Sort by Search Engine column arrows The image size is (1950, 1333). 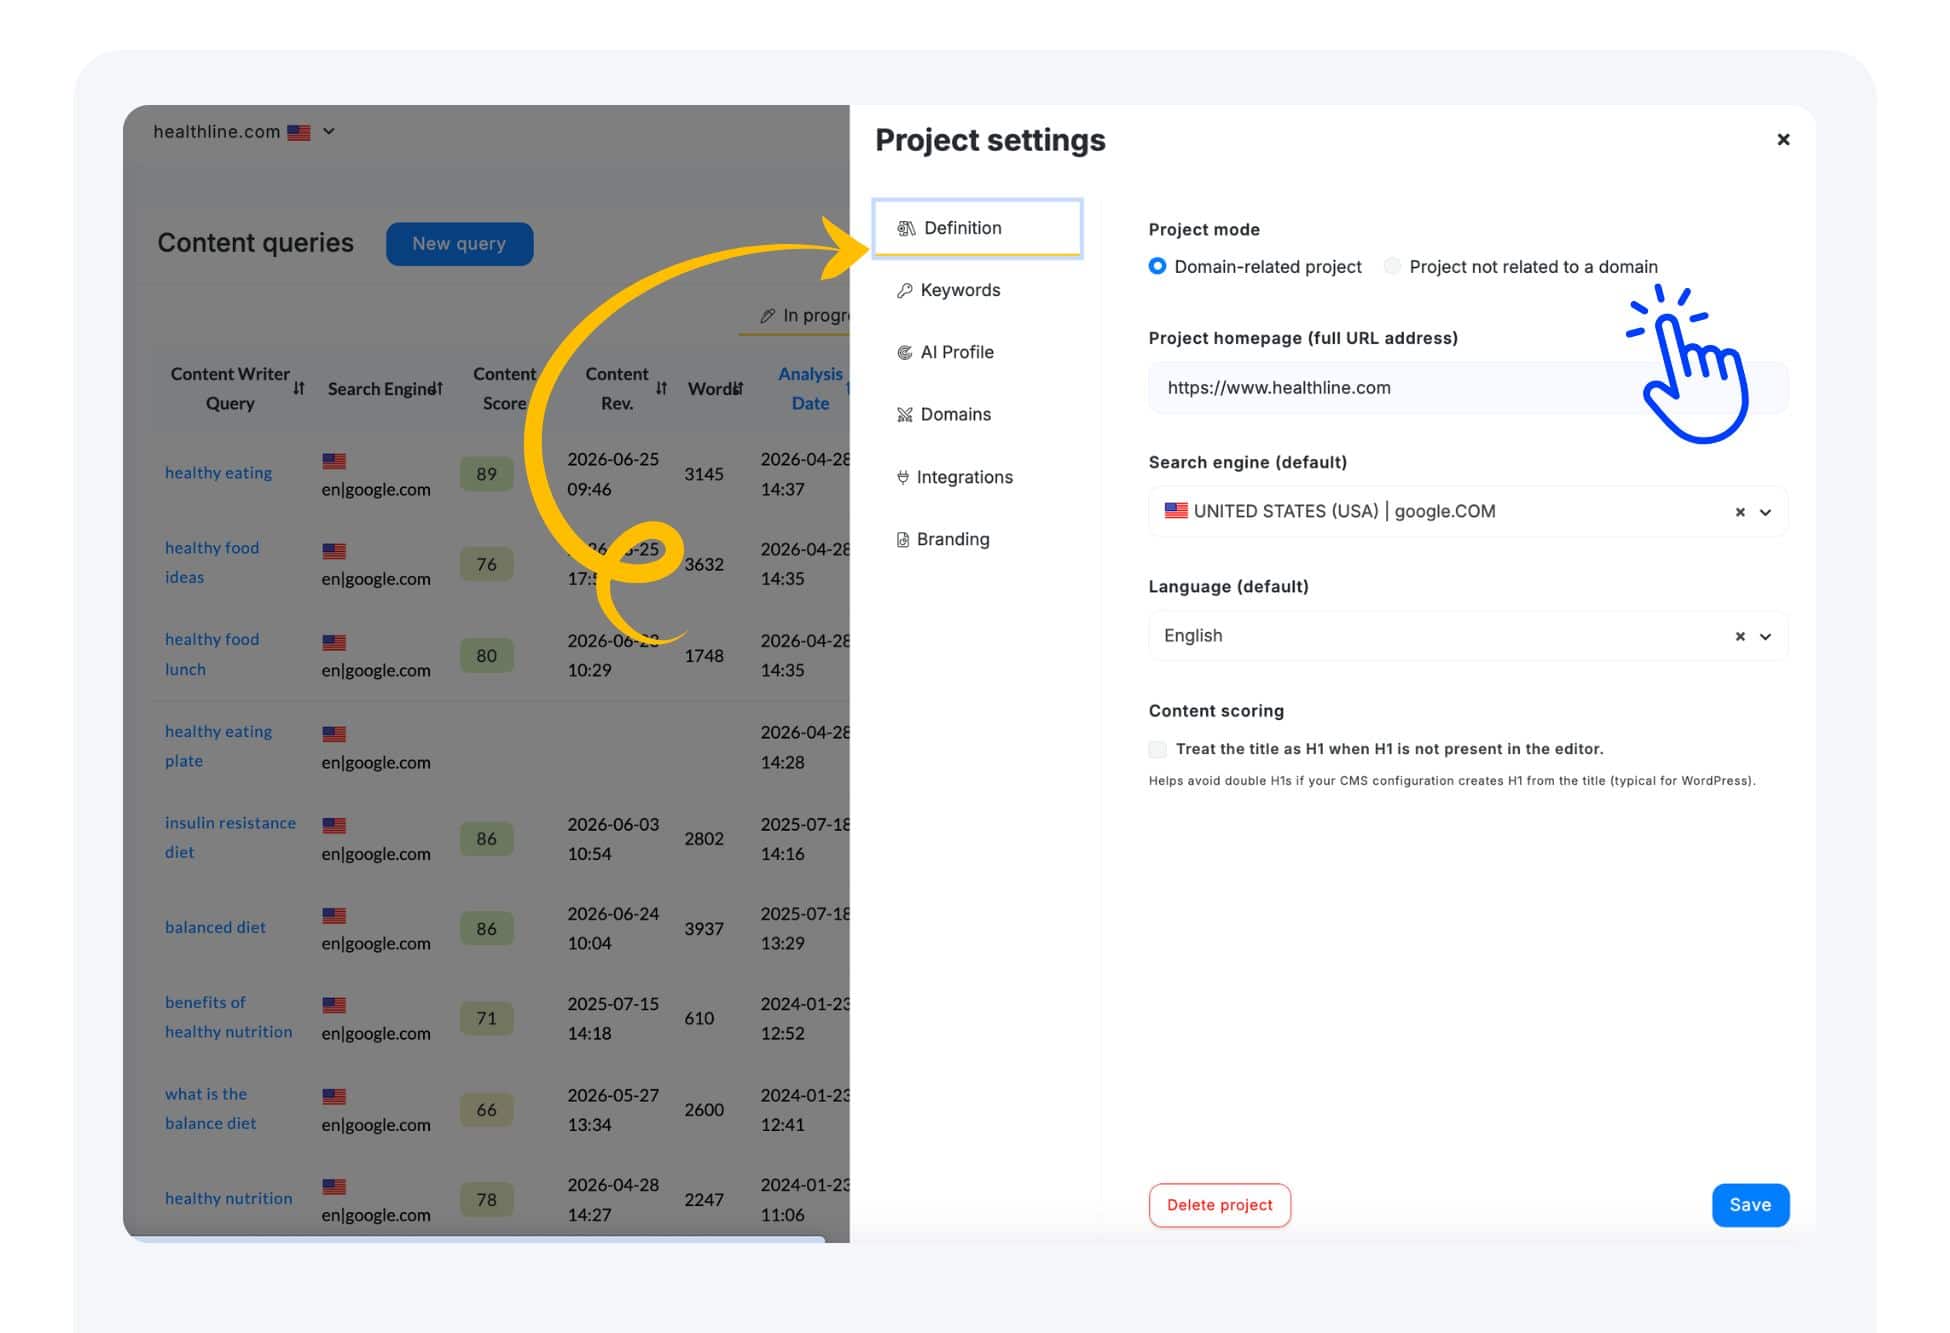click(437, 388)
